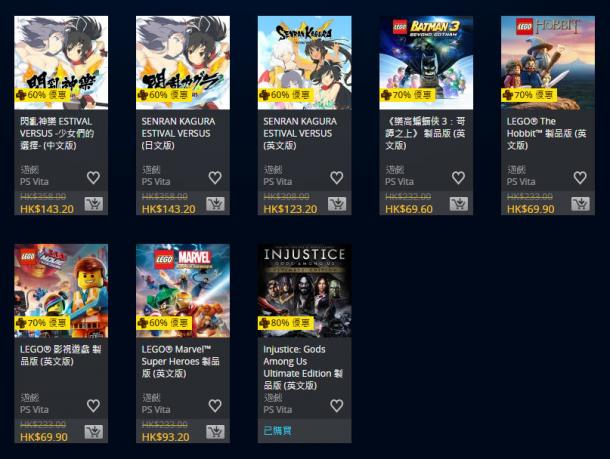Select the HK$69.90 LEGO Movie price

[x=44, y=437]
